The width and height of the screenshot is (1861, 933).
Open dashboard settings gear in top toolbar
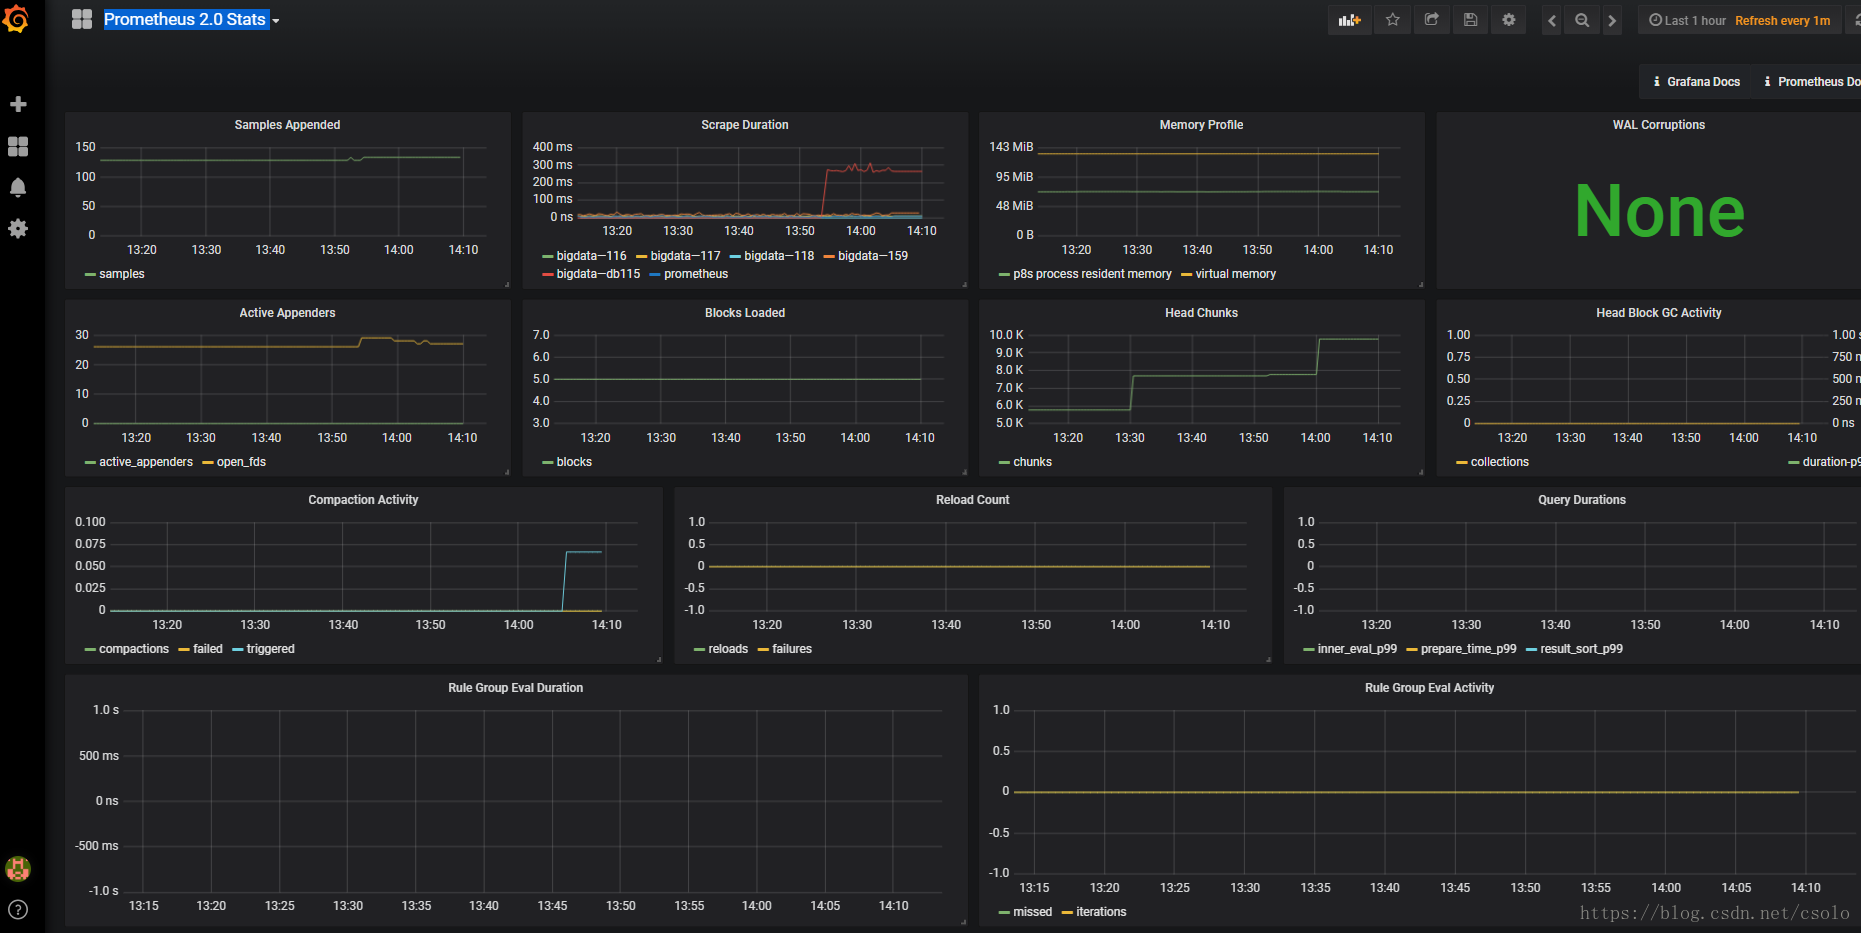tap(1509, 20)
